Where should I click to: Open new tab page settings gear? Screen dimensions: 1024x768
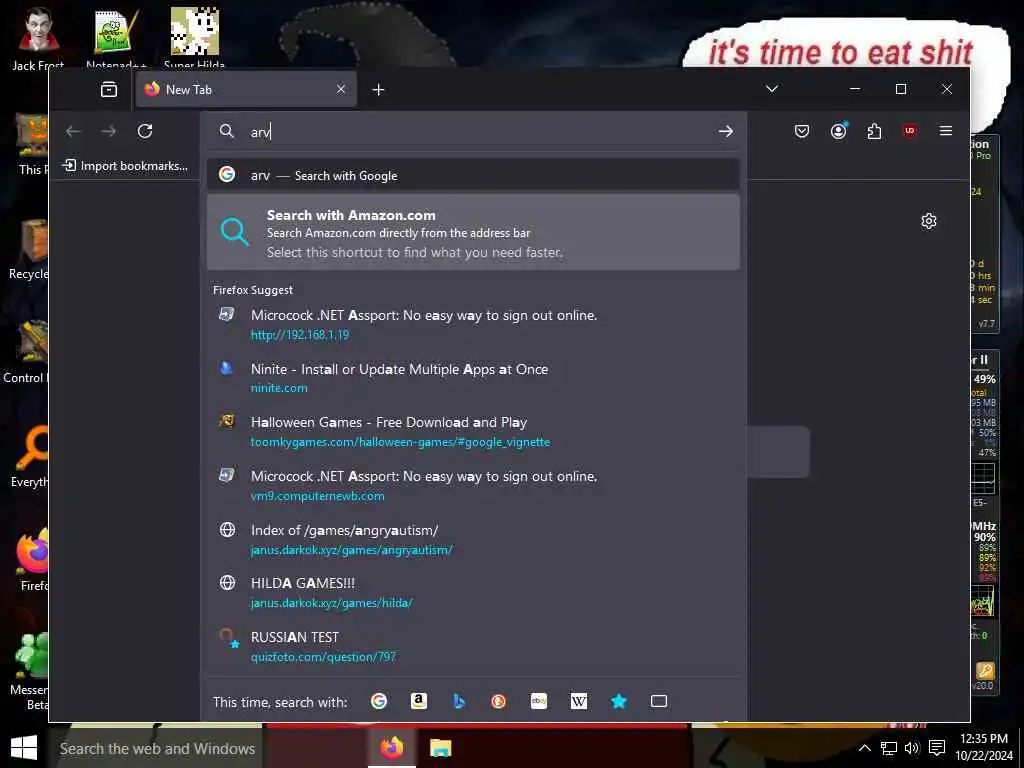point(929,221)
